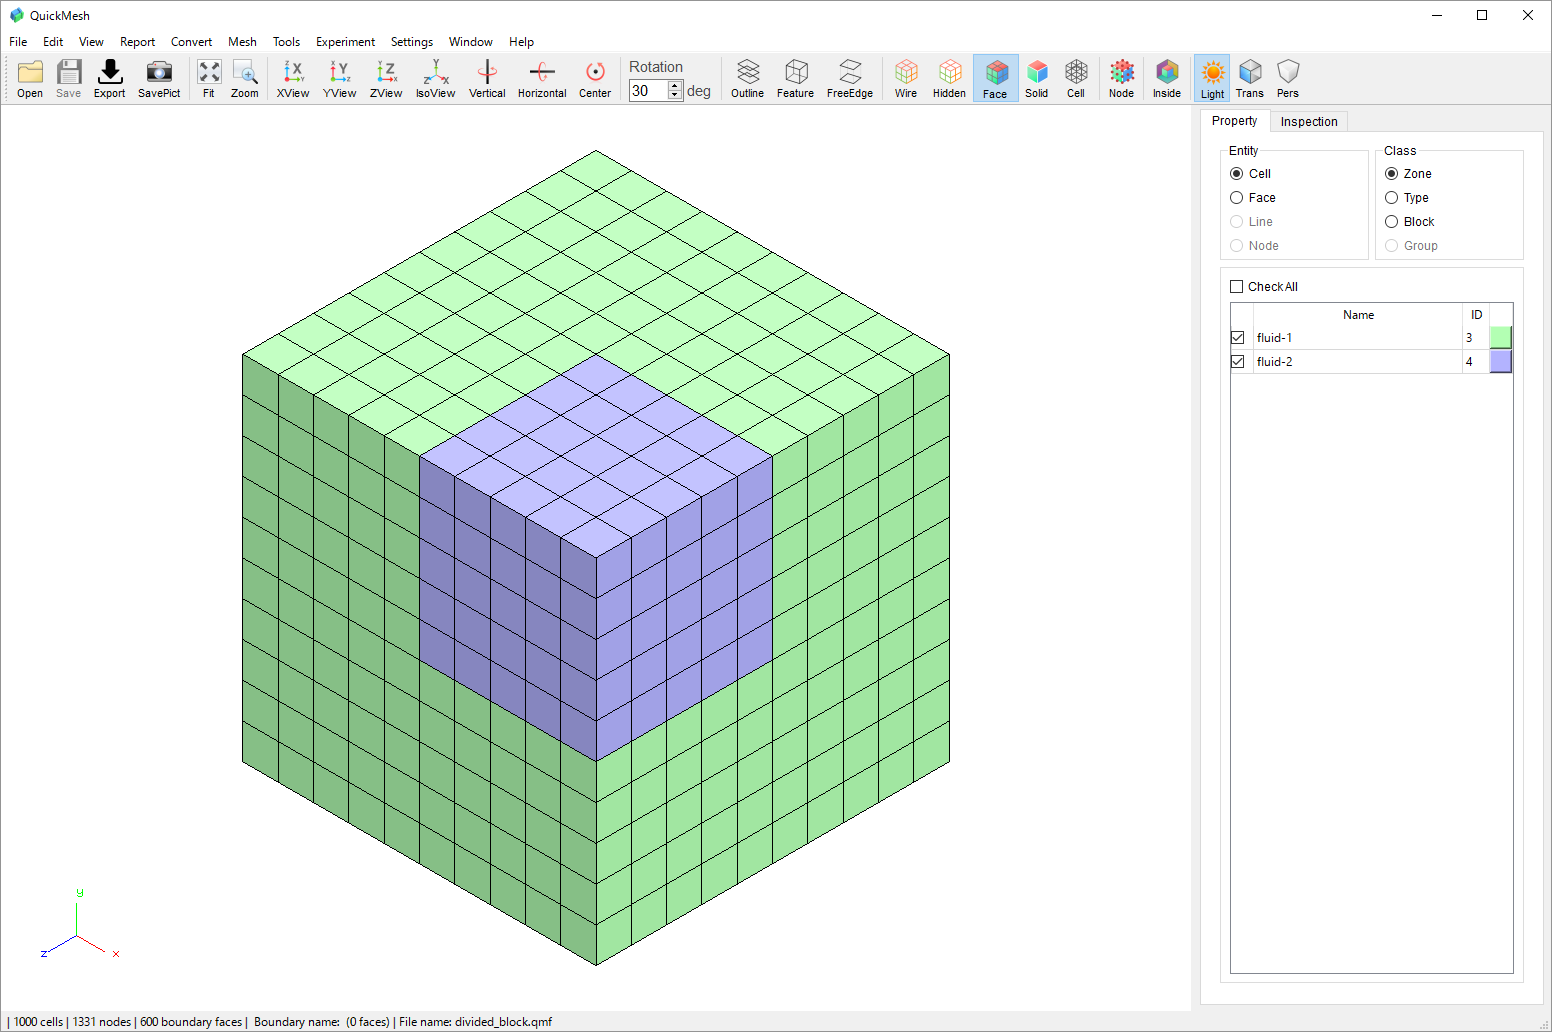Click the purple fluid-2 color swatch
The width and height of the screenshot is (1552, 1032).
coord(1501,362)
